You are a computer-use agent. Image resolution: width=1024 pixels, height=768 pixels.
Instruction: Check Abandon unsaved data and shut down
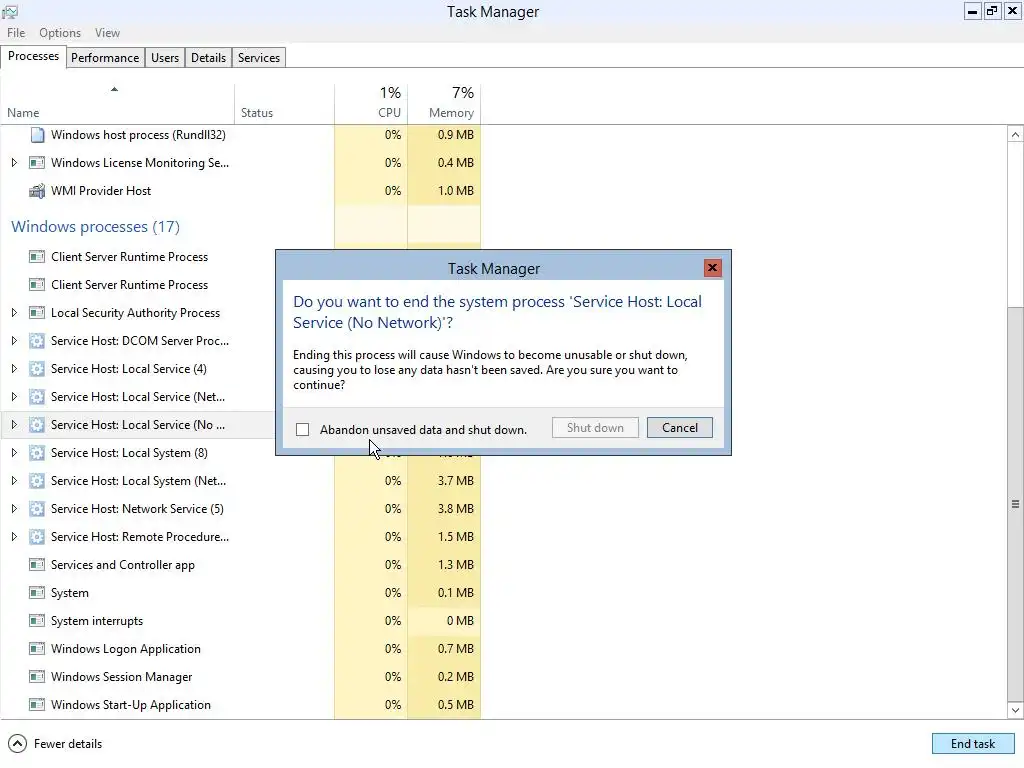click(x=302, y=430)
